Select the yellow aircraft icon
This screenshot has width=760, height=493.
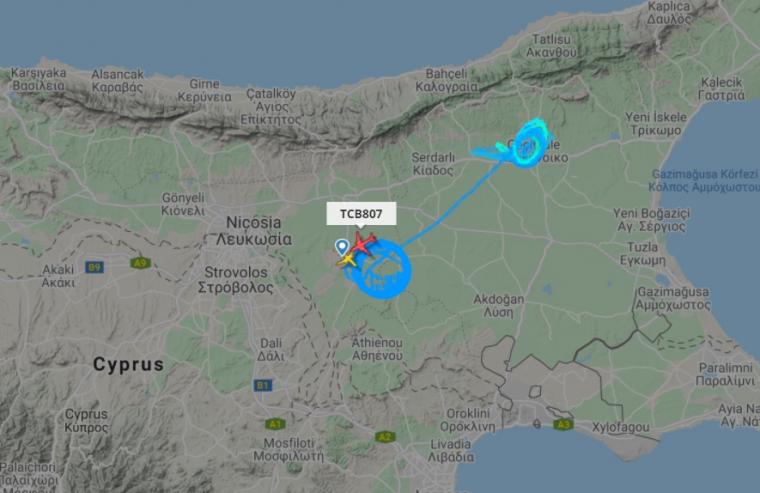(347, 261)
